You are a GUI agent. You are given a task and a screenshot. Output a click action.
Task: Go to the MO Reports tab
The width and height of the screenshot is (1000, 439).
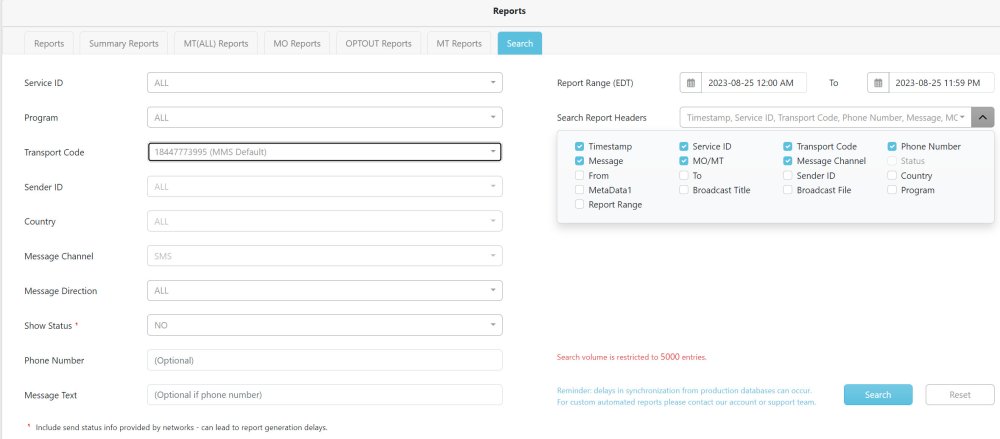point(297,44)
